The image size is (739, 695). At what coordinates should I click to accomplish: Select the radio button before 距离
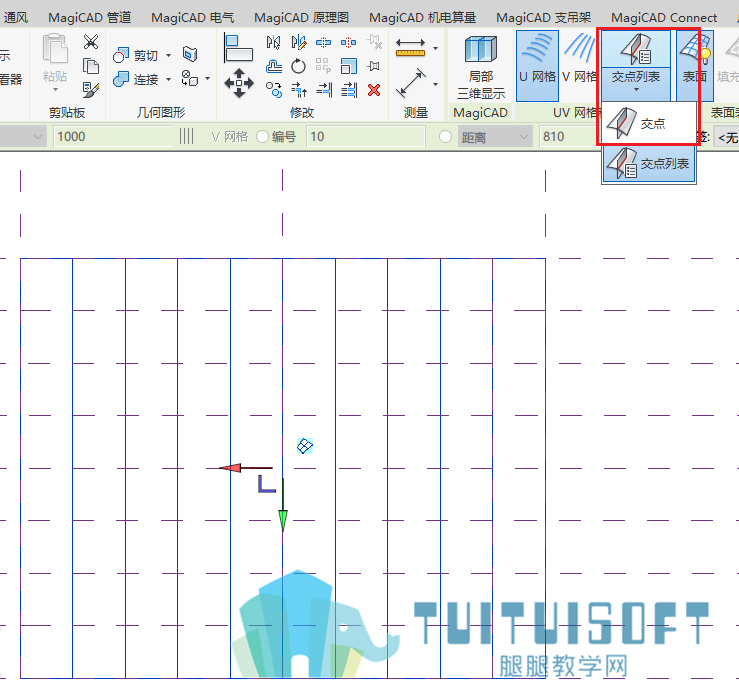click(445, 137)
